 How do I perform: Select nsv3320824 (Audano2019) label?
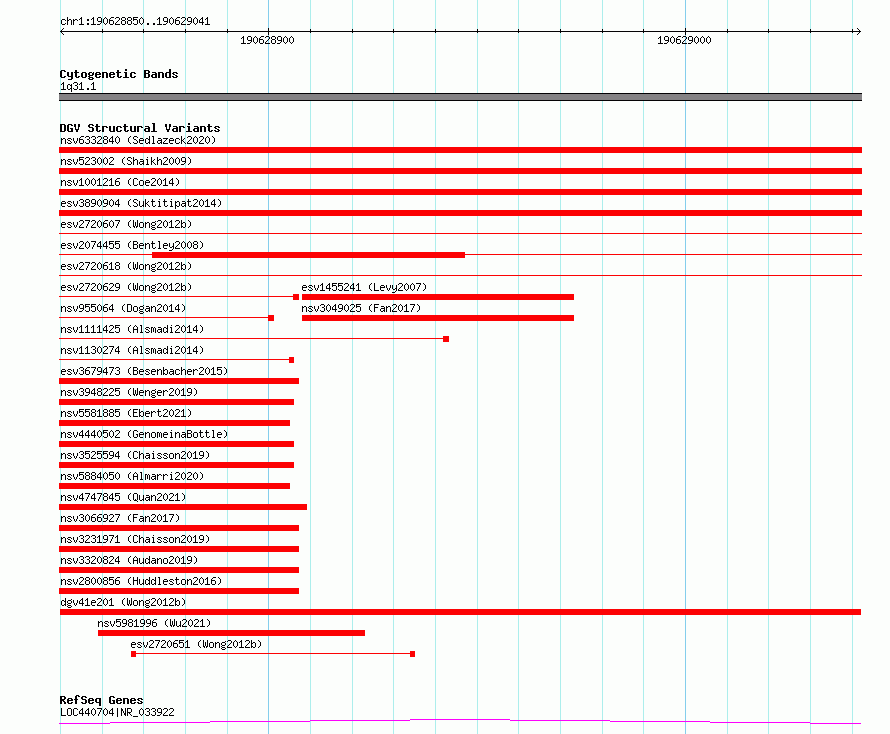[x=129, y=560]
